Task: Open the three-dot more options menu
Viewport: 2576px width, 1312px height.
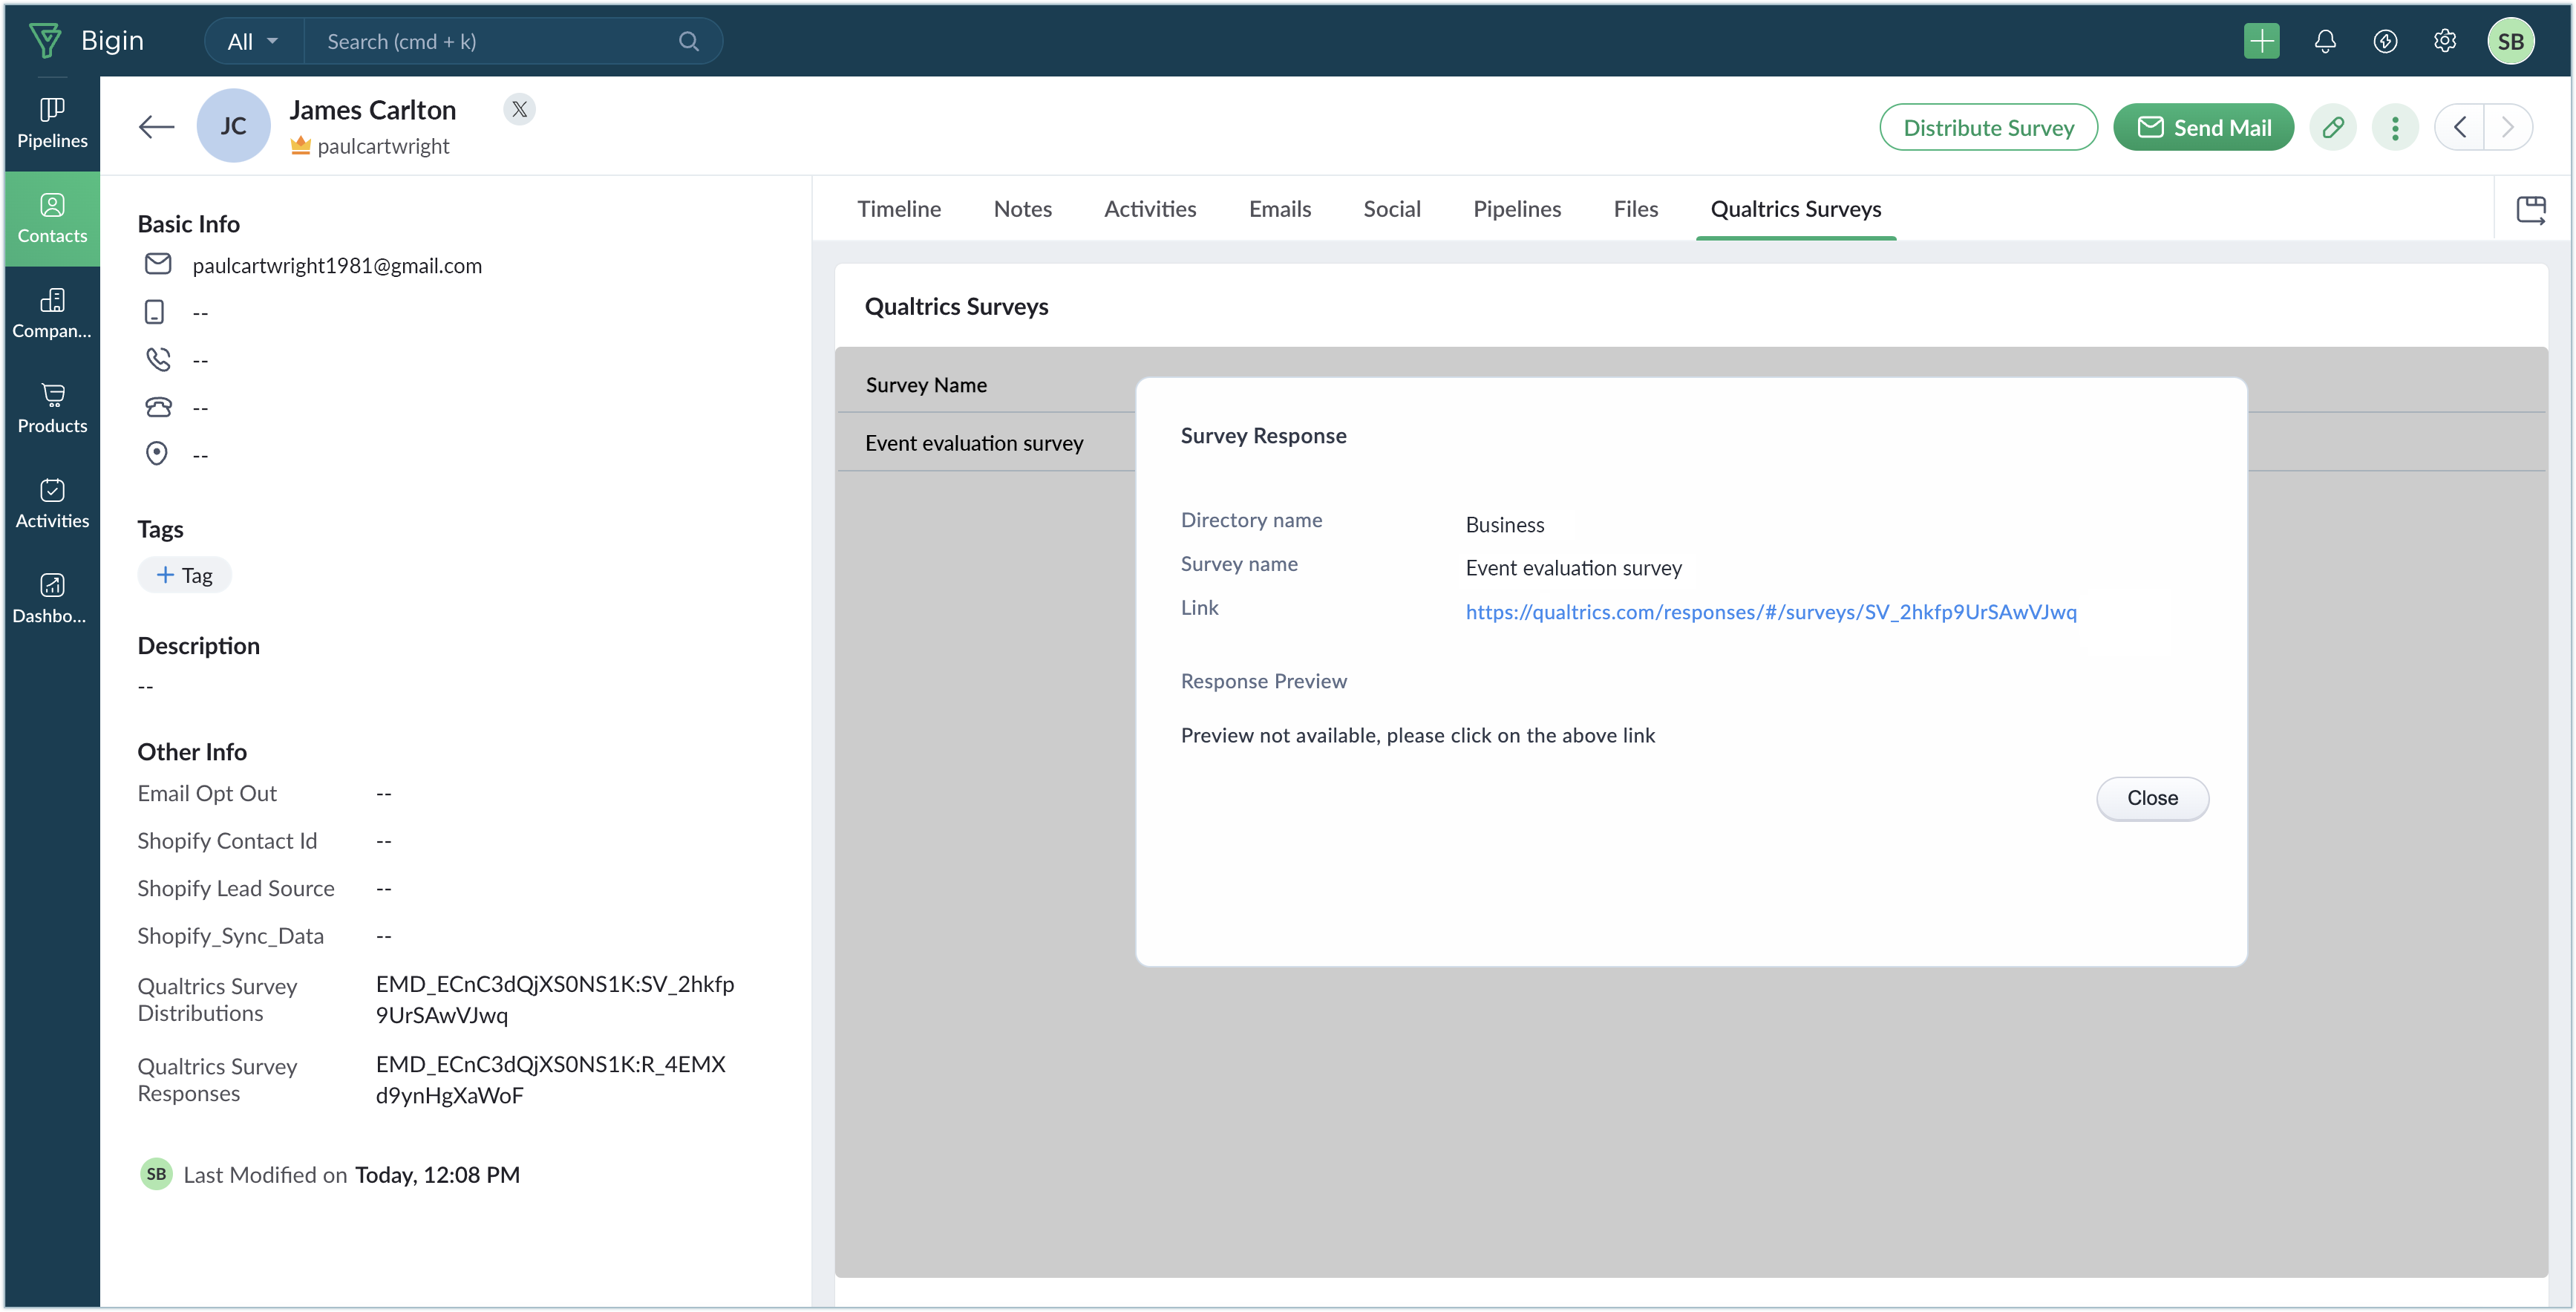Action: pos(2395,127)
